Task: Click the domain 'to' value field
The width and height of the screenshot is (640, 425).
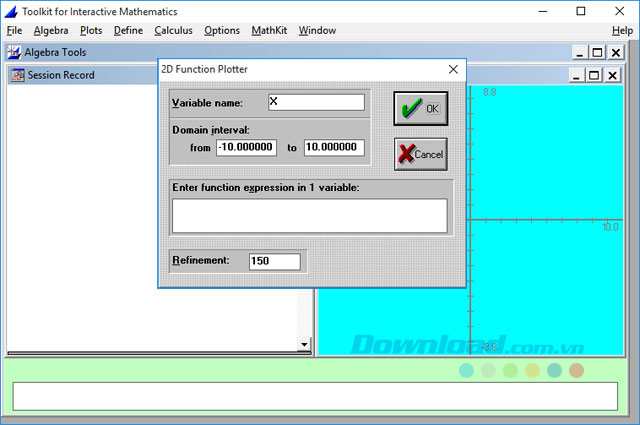Action: (334, 147)
